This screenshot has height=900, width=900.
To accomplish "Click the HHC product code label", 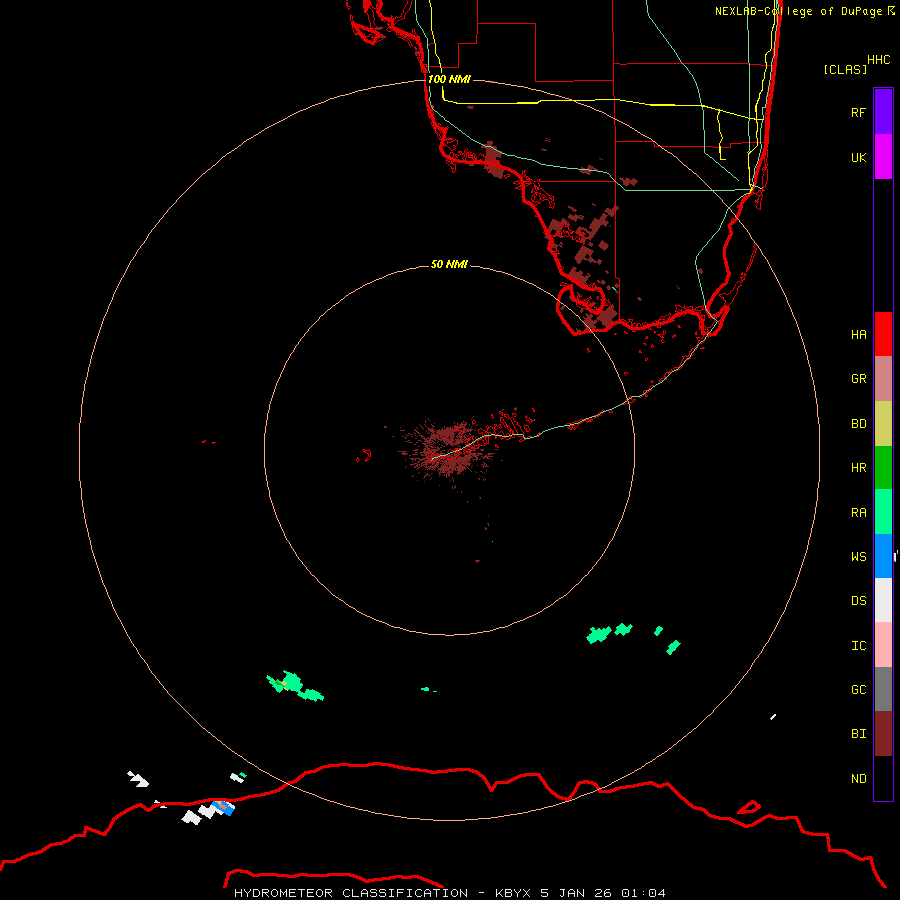I will pyautogui.click(x=878, y=60).
